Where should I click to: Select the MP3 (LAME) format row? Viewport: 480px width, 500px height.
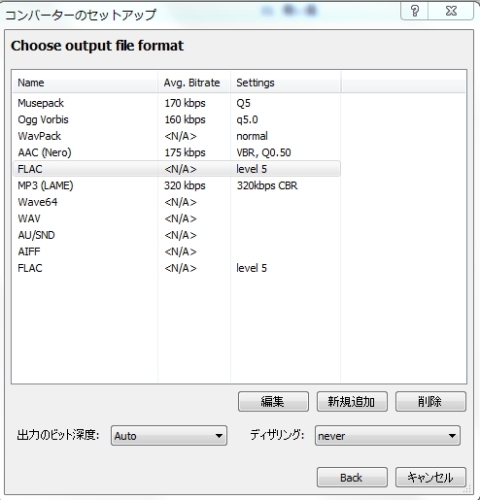tap(177, 185)
